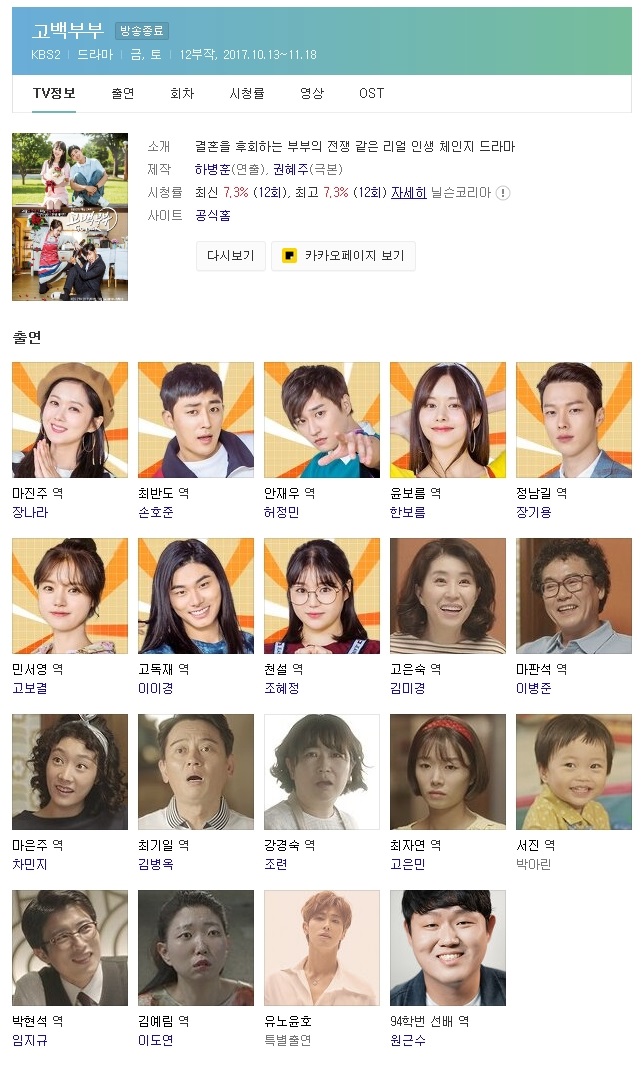Click the 자세히 ratings detail link
644x1072 pixels.
(x=409, y=193)
